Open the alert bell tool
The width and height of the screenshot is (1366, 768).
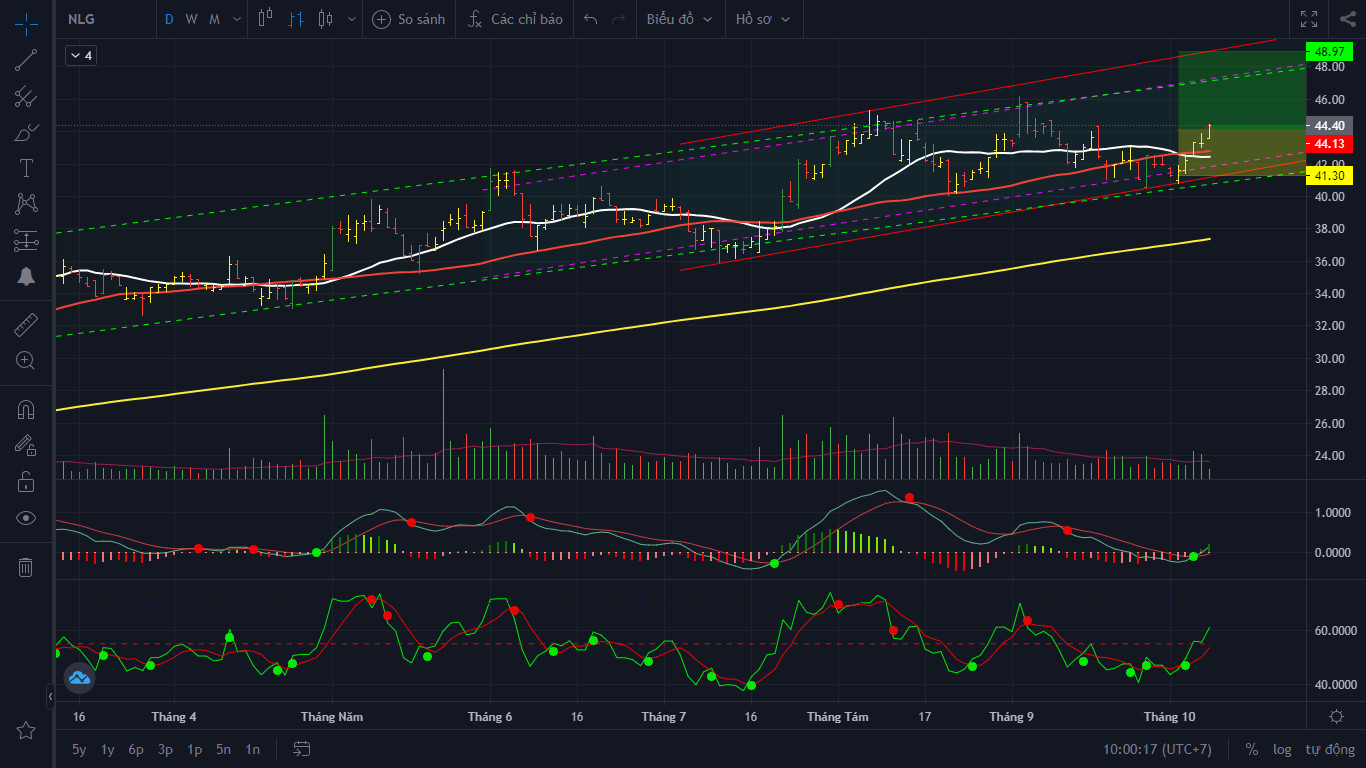pyautogui.click(x=26, y=277)
